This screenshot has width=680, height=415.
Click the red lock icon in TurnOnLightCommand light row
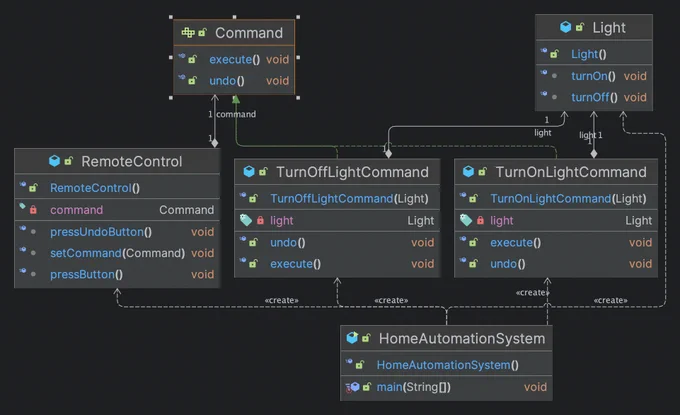480,220
